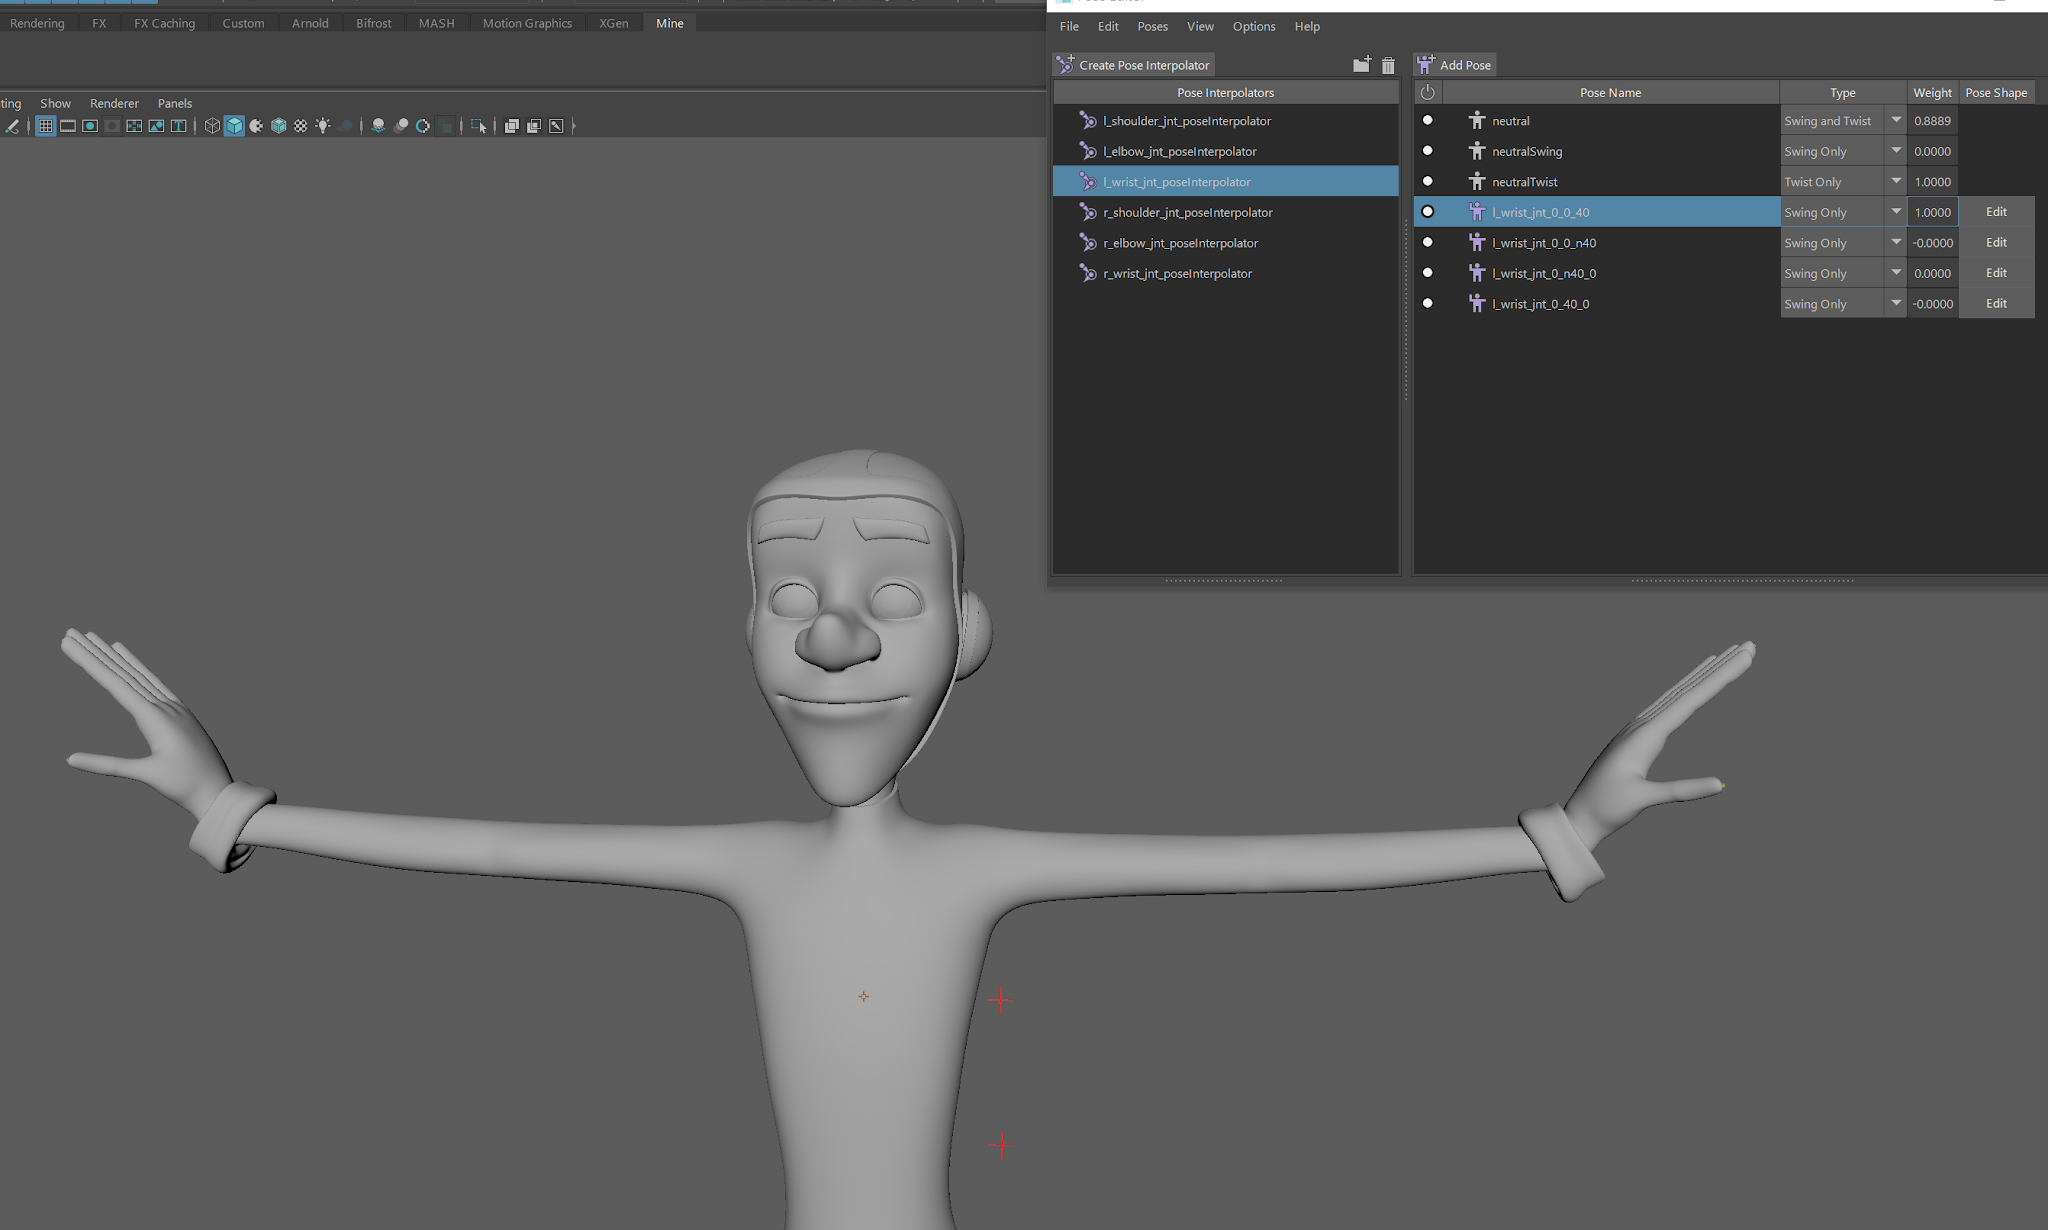This screenshot has width=2048, height=1230.
Task: Click the weight field of neutral pose
Action: coord(1932,121)
